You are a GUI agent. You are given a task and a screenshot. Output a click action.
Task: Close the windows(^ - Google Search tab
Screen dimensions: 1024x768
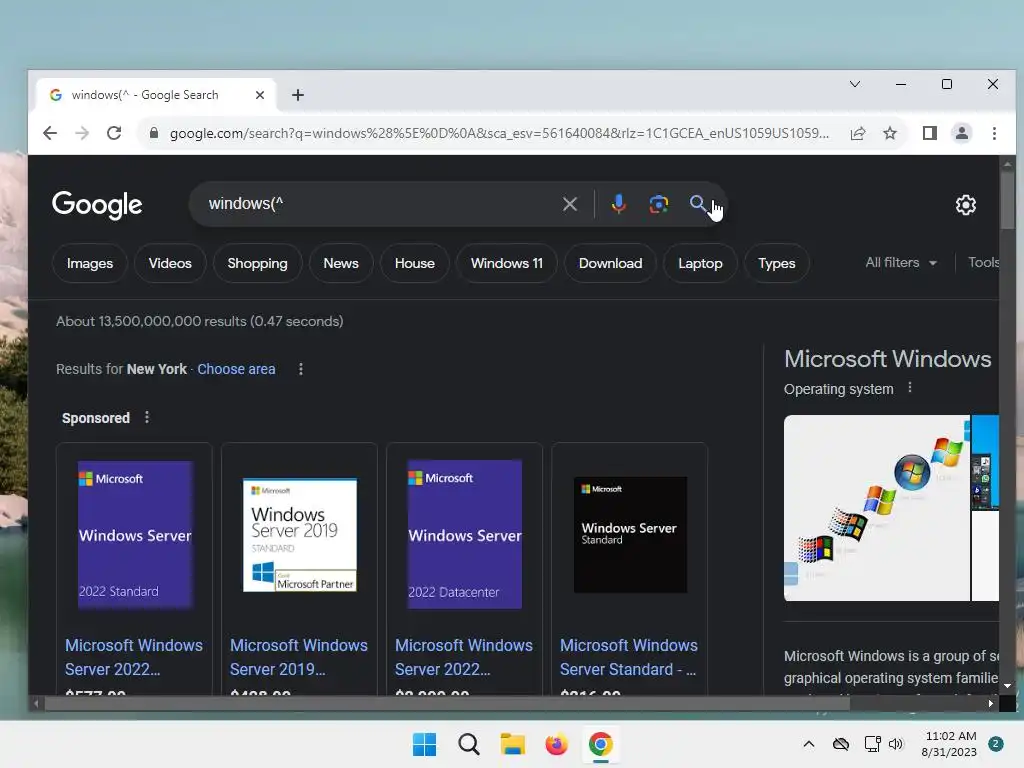pyautogui.click(x=260, y=95)
